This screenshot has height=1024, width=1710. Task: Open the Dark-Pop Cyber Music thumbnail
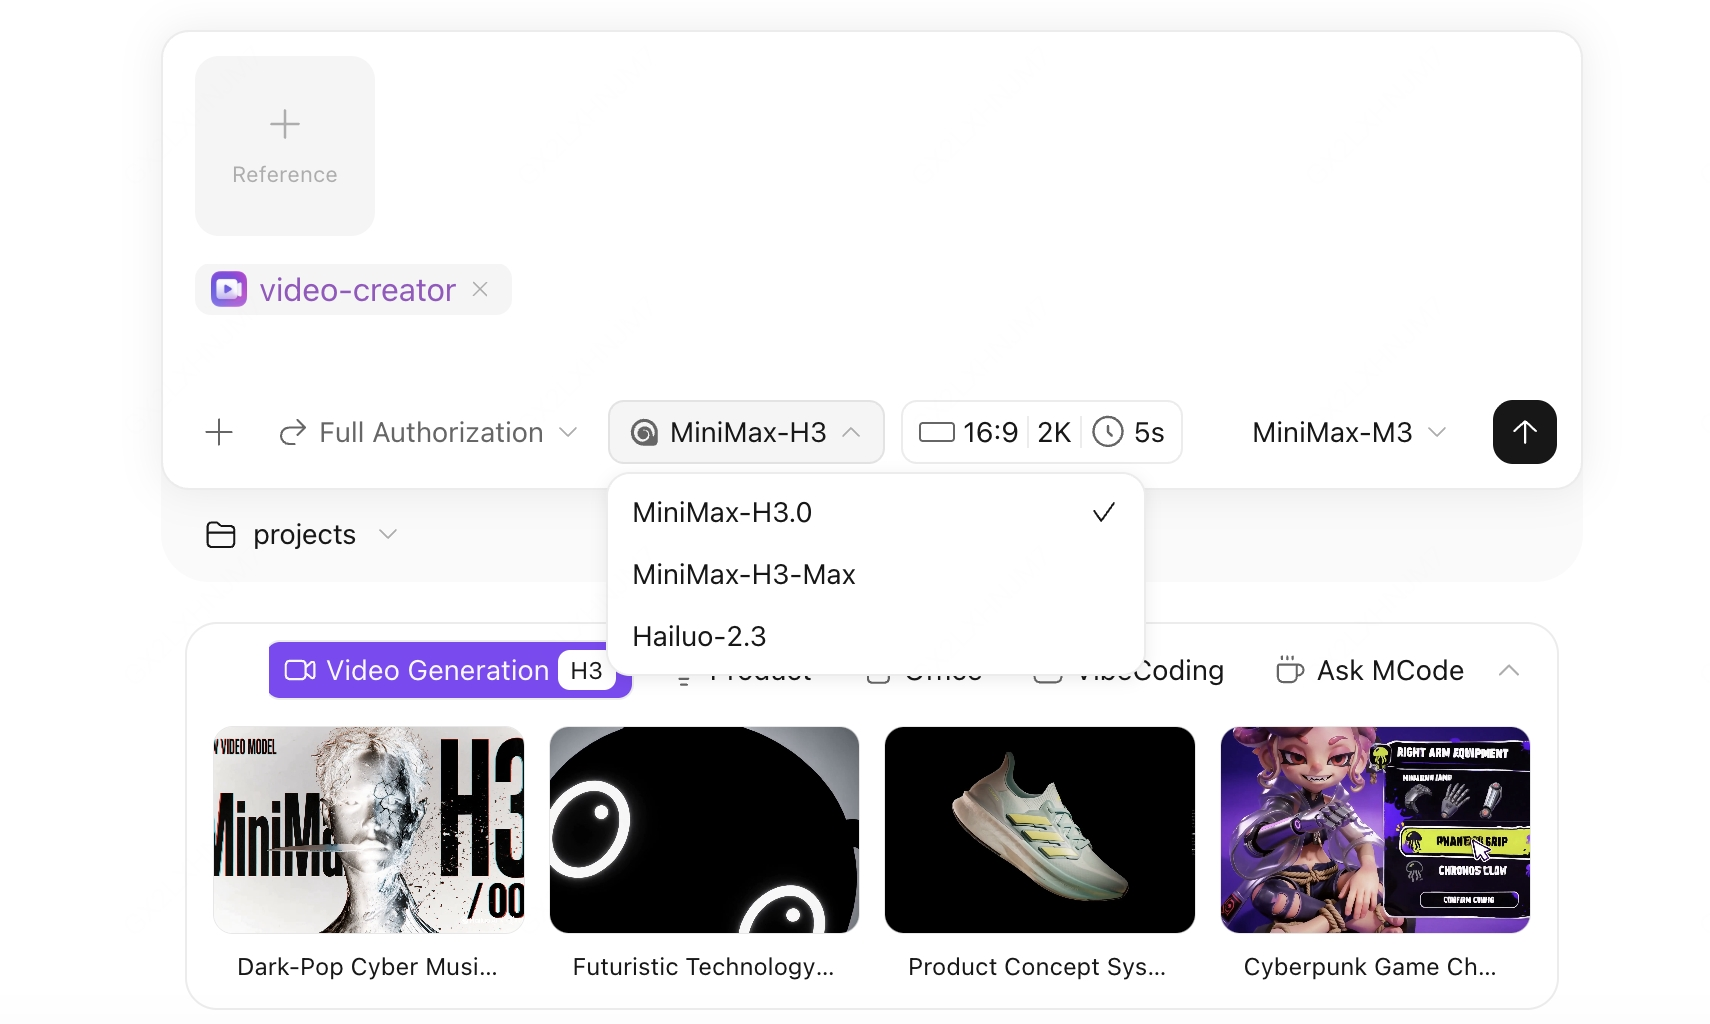point(368,830)
